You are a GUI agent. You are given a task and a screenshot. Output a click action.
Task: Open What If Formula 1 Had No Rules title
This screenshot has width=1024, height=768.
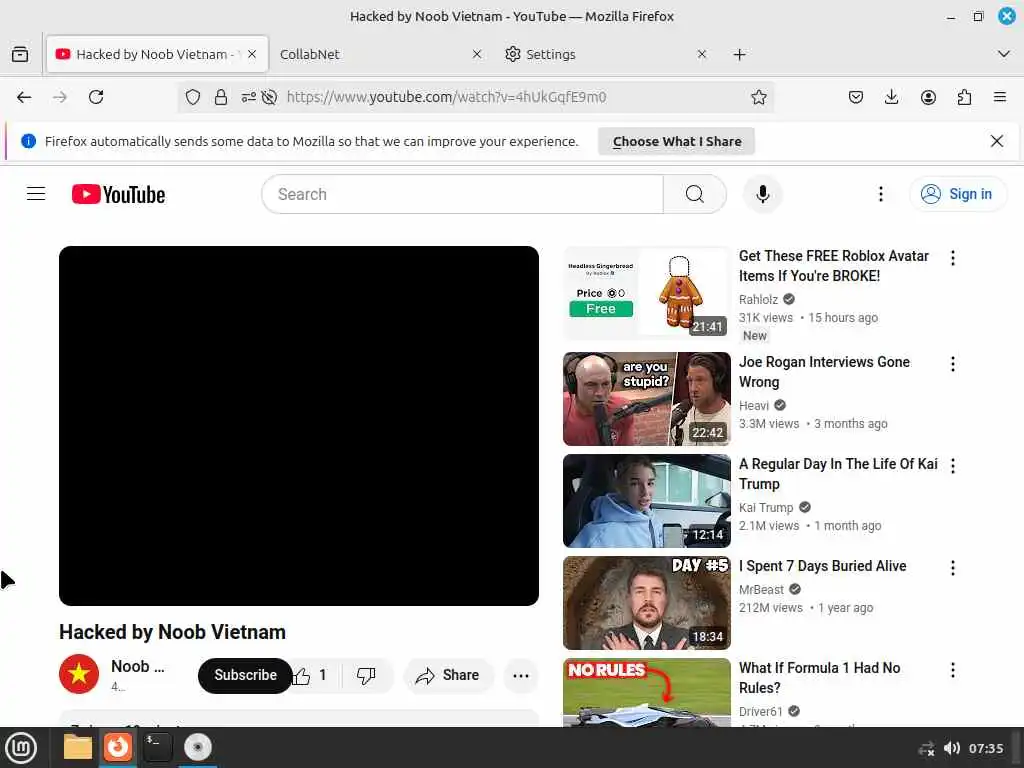(x=820, y=678)
